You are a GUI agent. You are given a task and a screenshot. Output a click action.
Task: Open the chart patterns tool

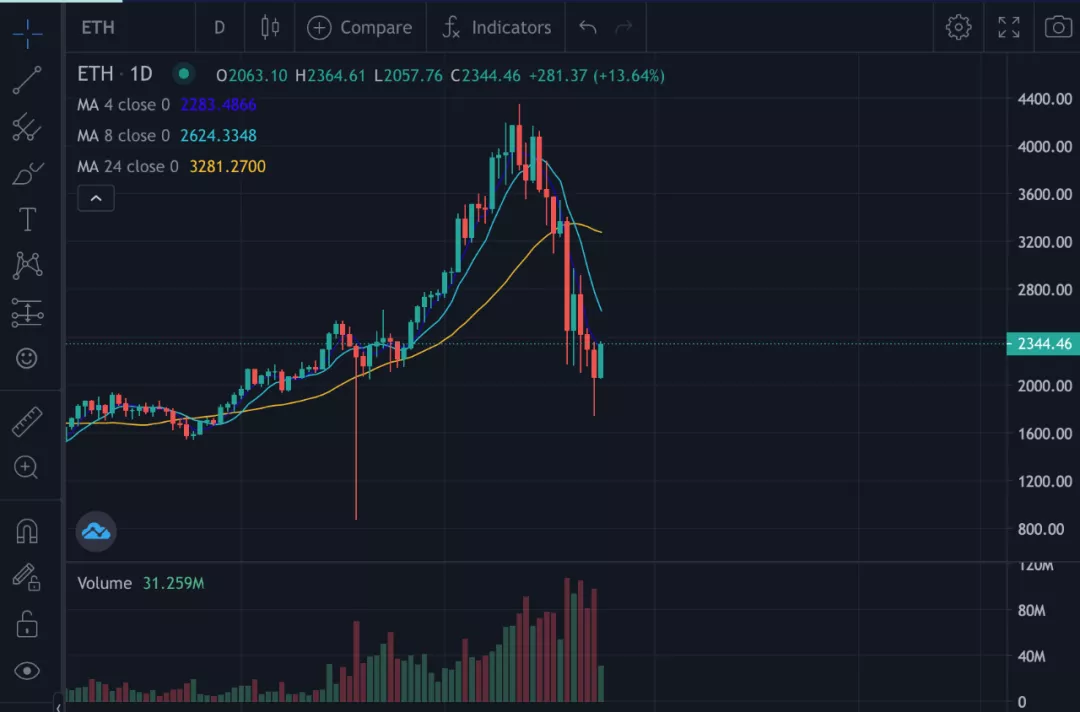point(27,265)
